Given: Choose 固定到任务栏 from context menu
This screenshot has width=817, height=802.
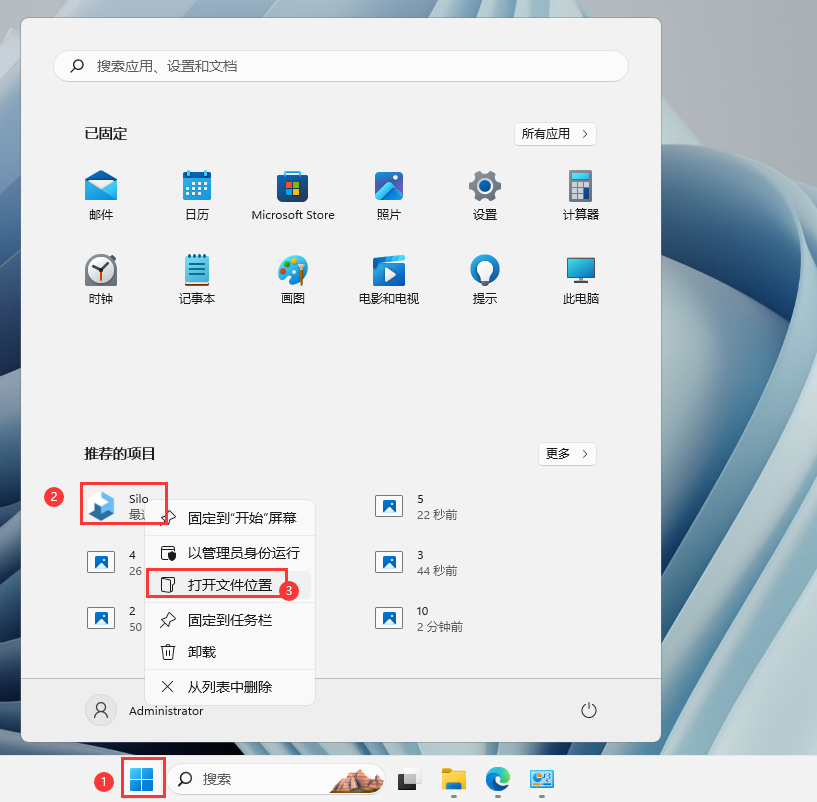Looking at the screenshot, I should (x=230, y=620).
